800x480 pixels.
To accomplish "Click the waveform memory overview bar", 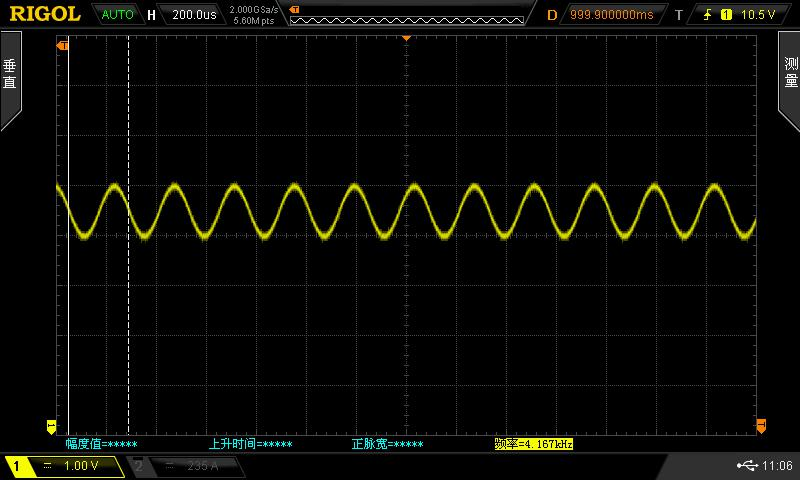I will [x=406, y=15].
